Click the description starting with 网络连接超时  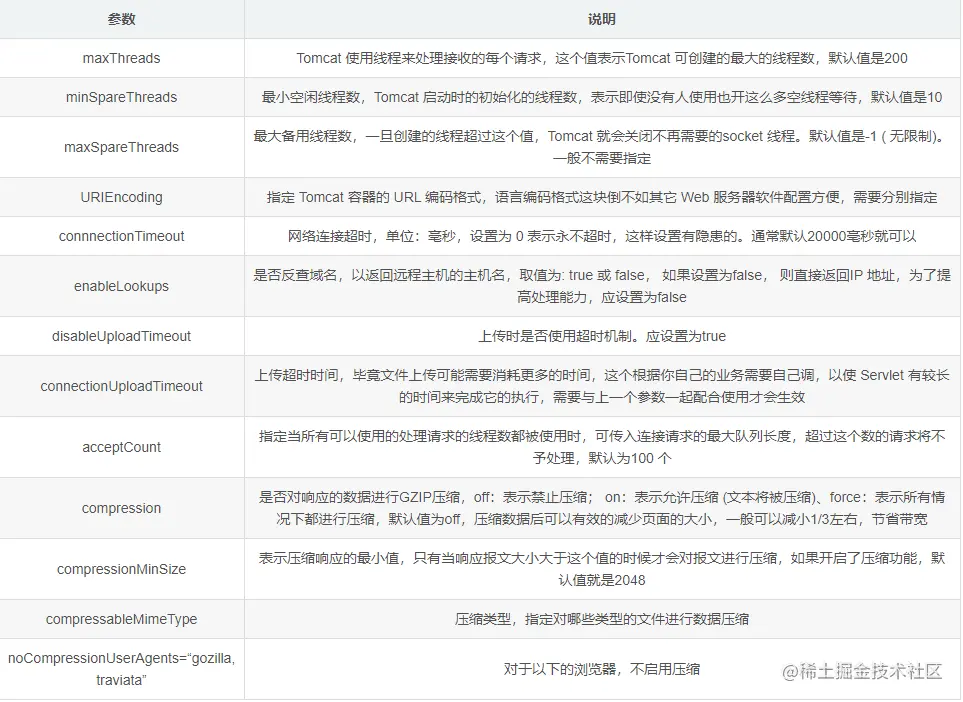[602, 236]
